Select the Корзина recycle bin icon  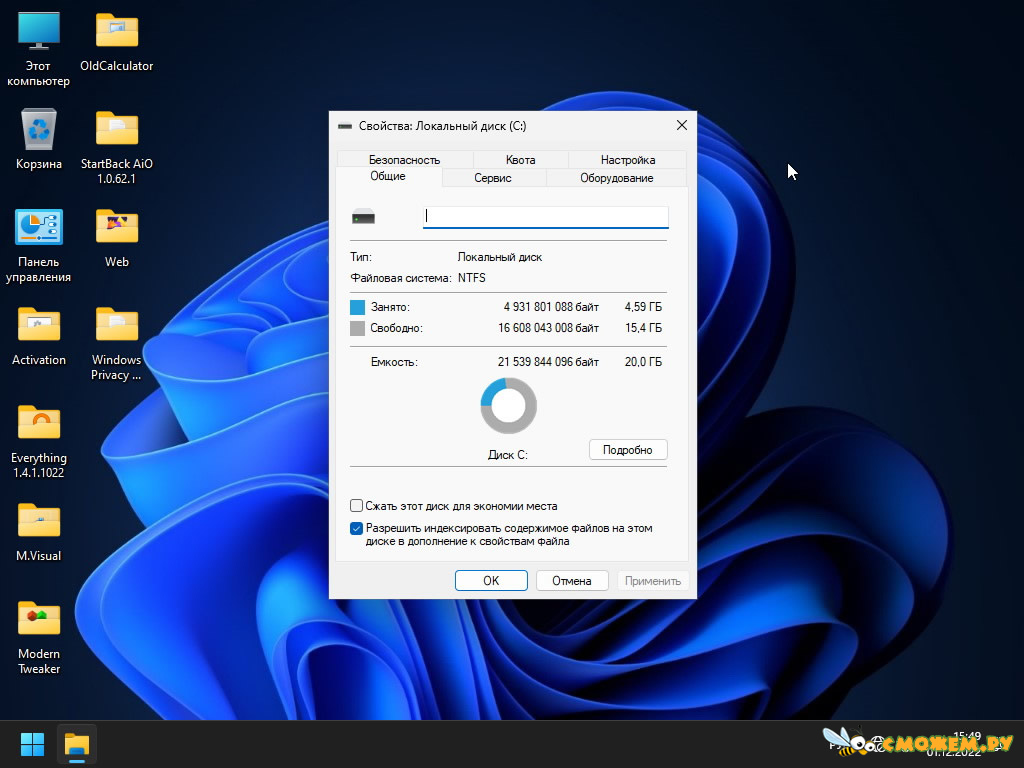click(x=39, y=139)
